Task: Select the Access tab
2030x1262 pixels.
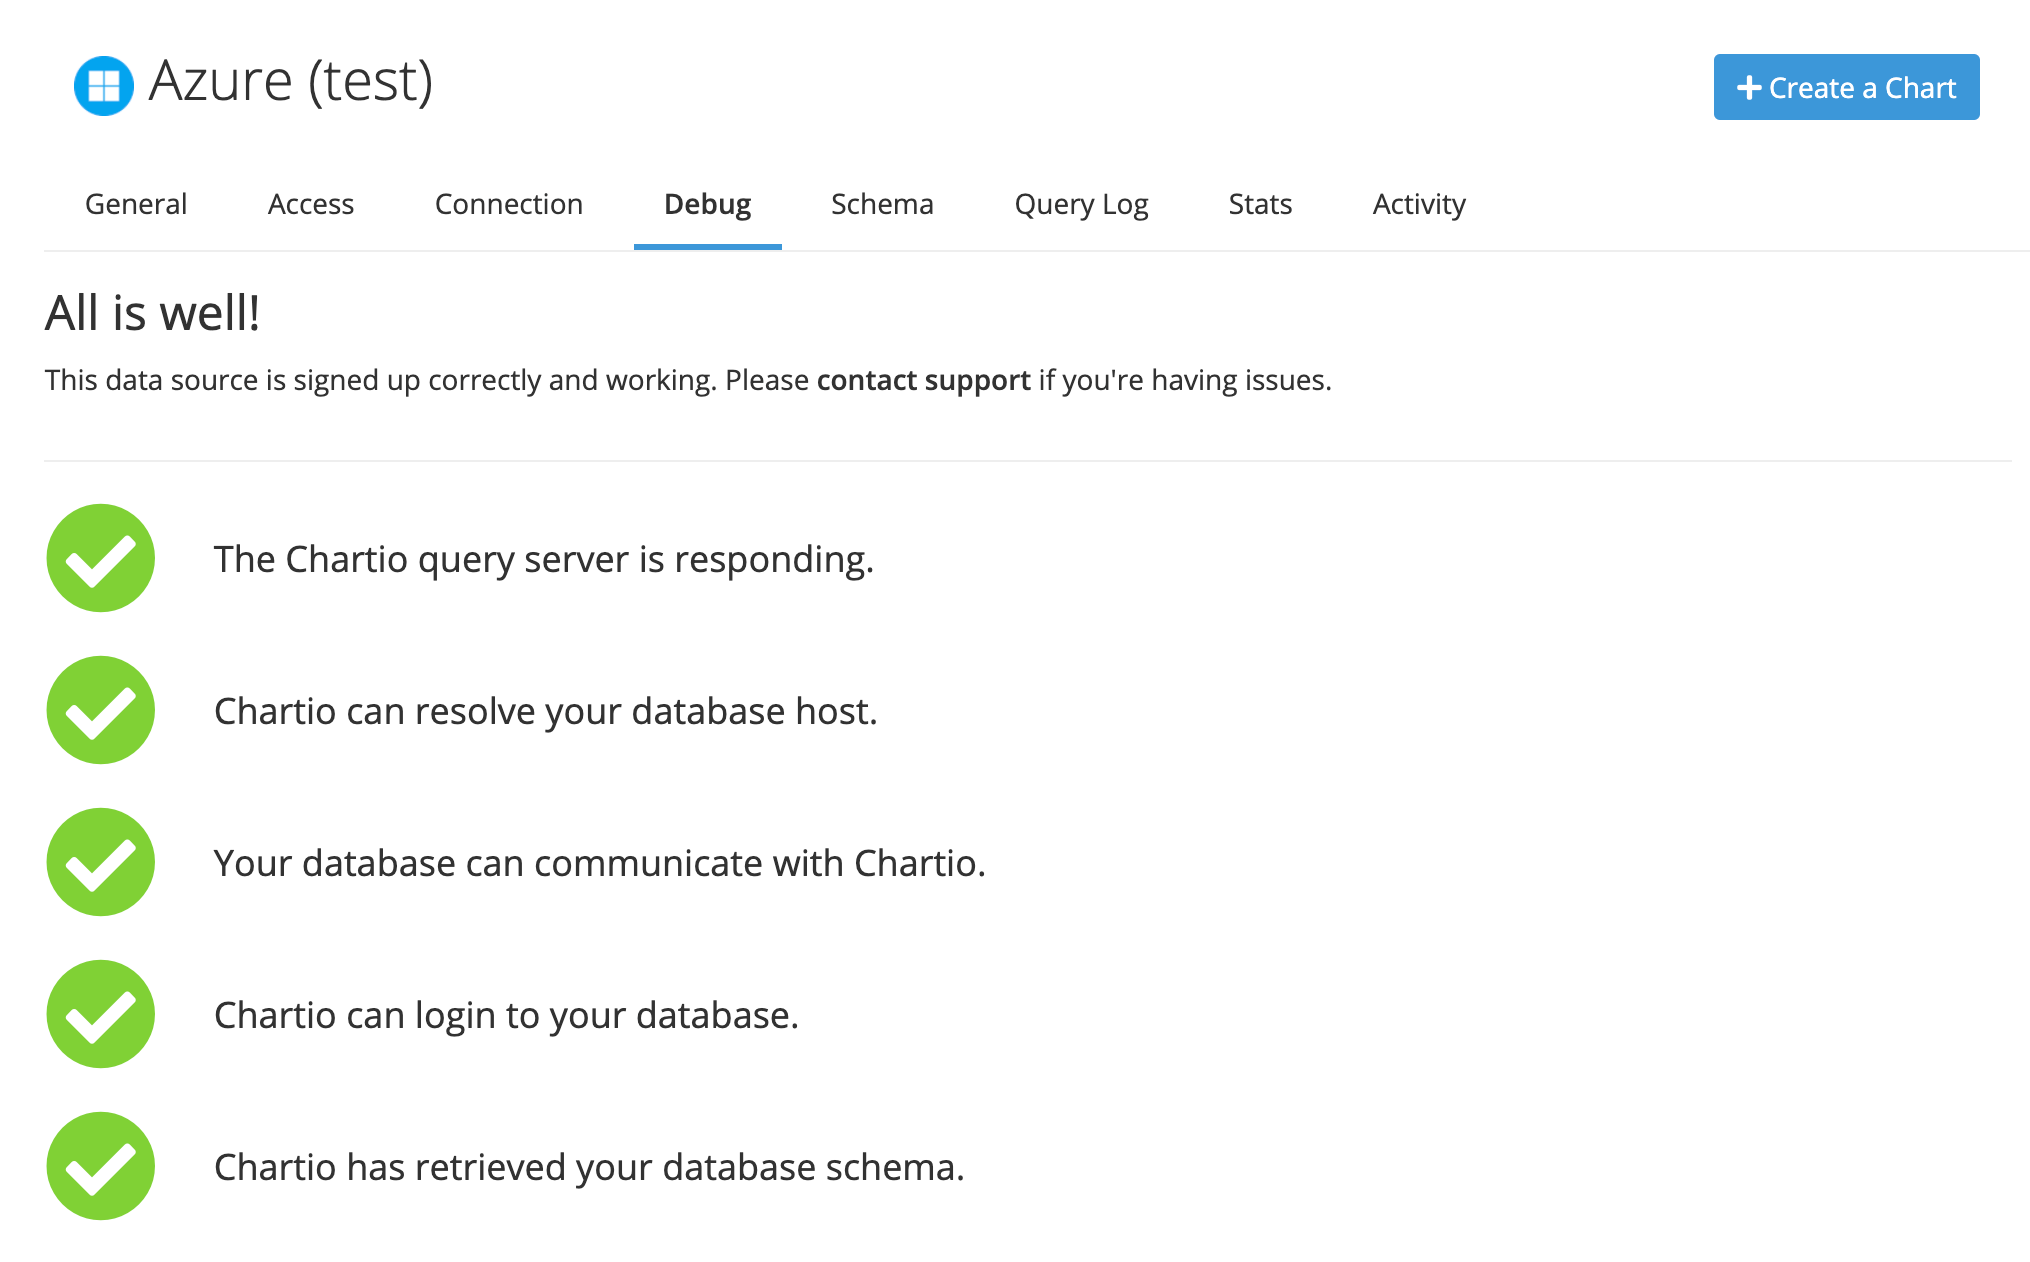Action: (311, 204)
